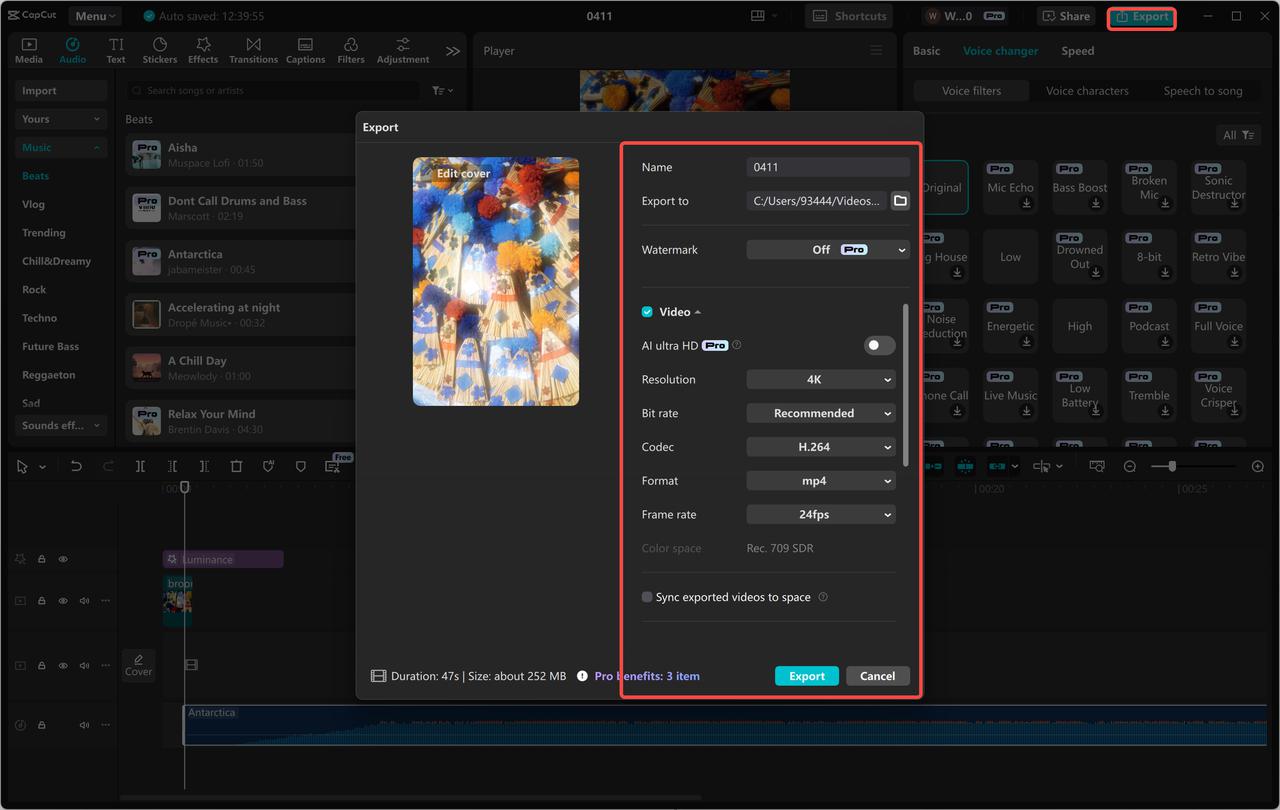Open the Frame rate dropdown showing 24fps
Viewport: 1280px width, 810px height.
820,514
